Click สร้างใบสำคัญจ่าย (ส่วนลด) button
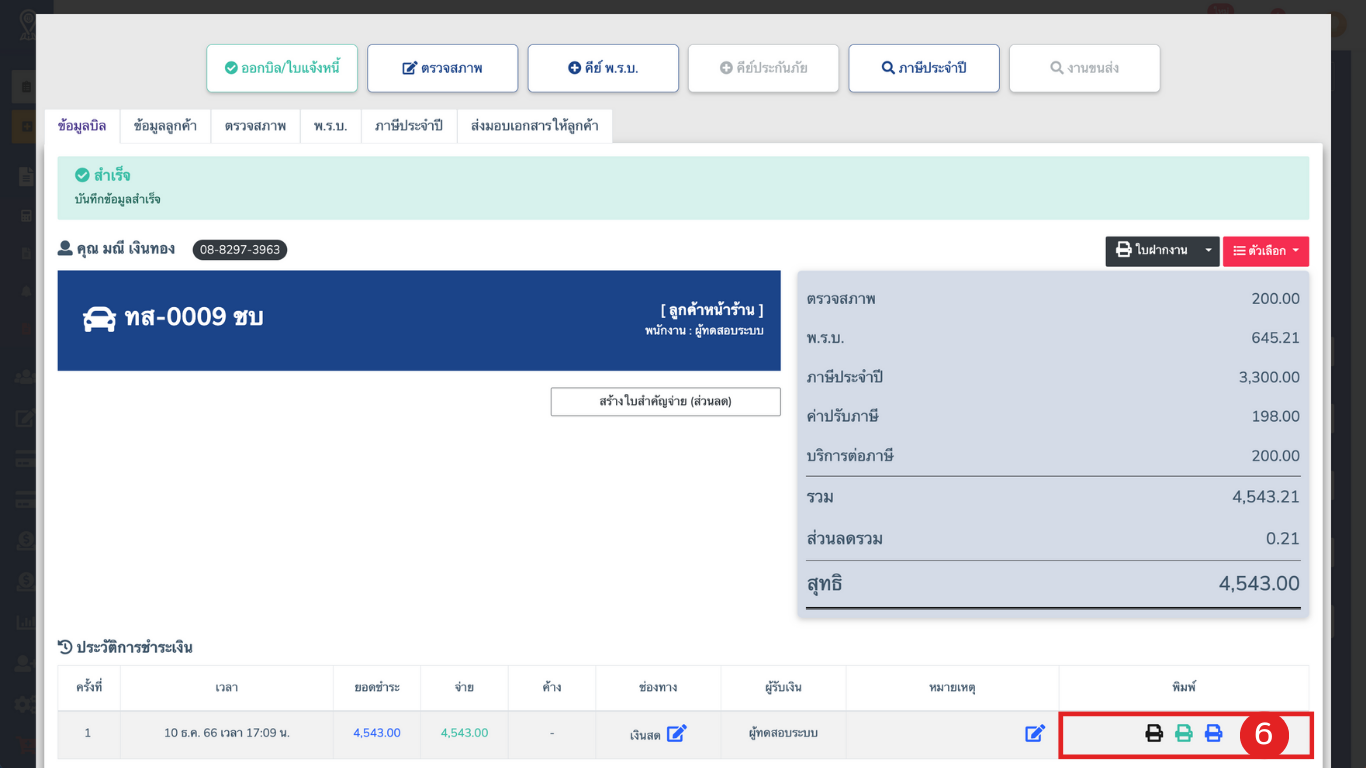Screen dimensions: 1366x768 (666, 401)
